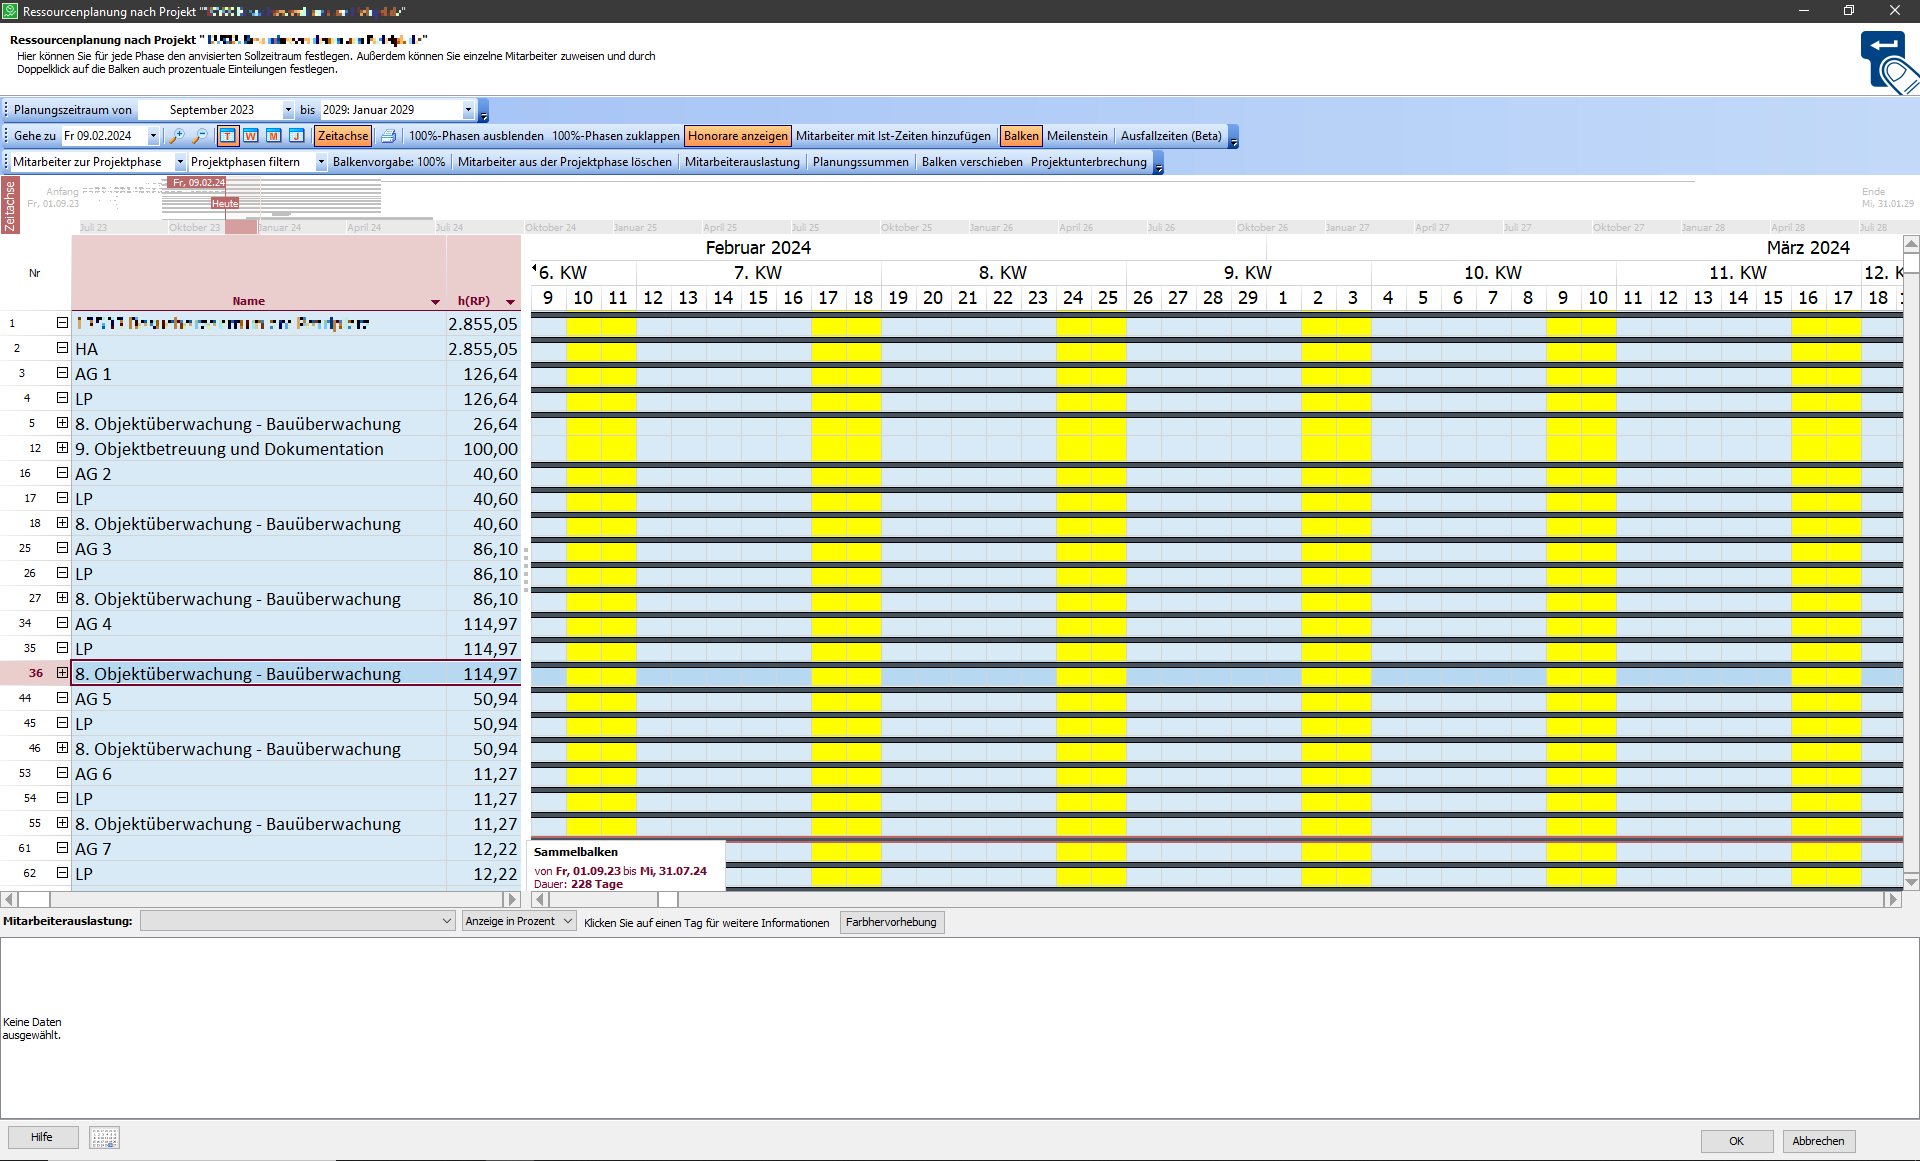Click Meilenstein in the toolbar
Viewport: 1920px width, 1161px height.
1077,136
